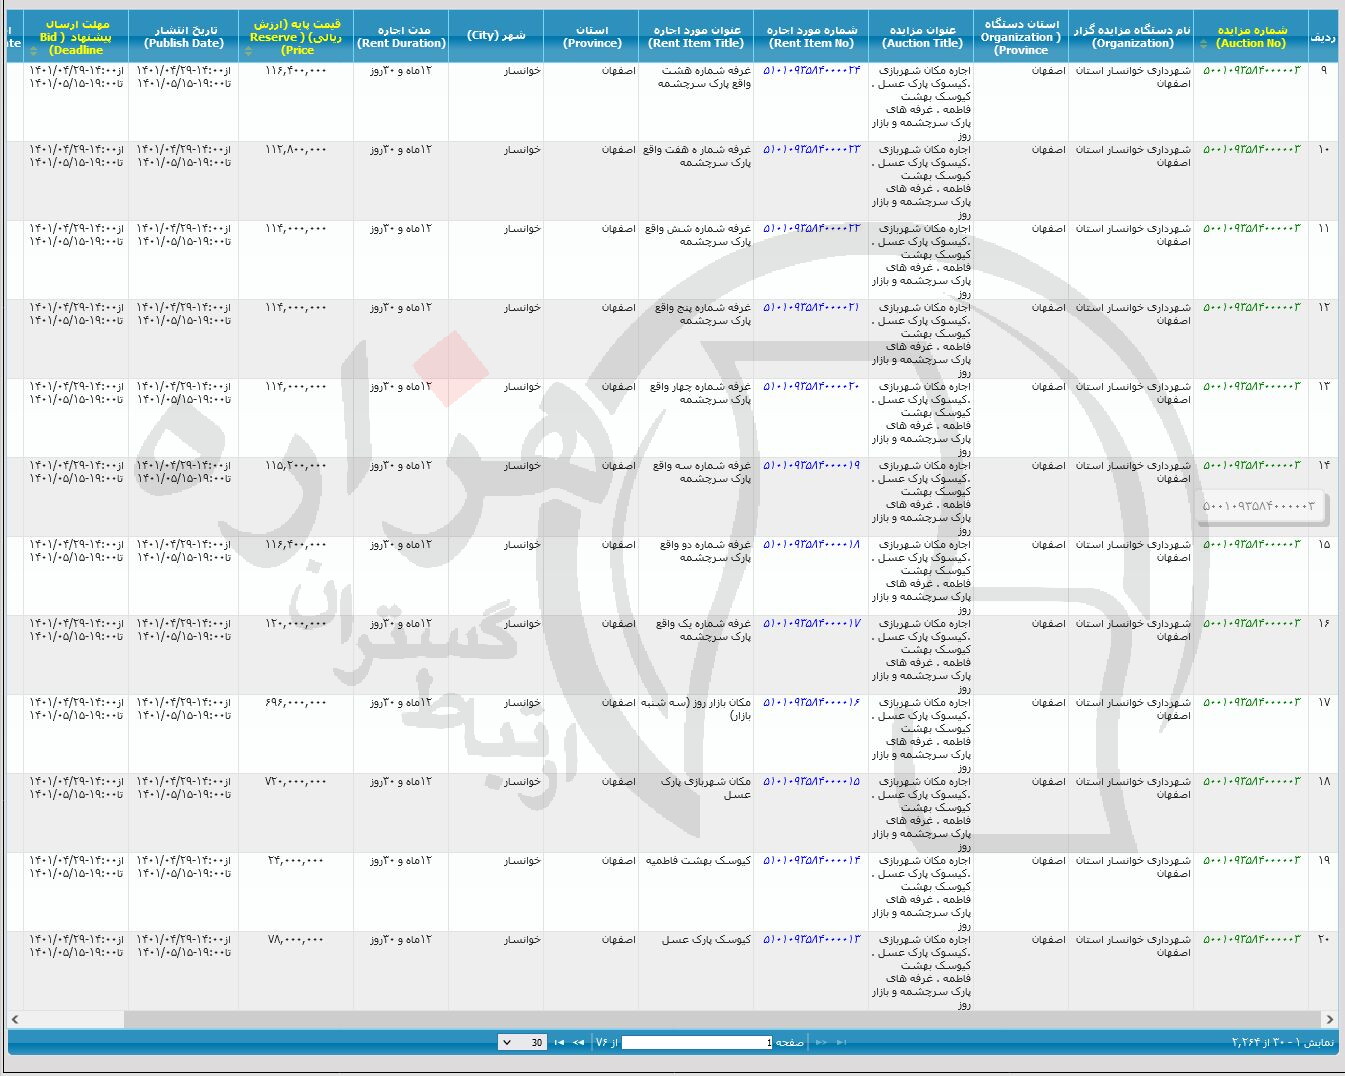Click the Province column header
The width and height of the screenshot is (1345, 1076).
[591, 37]
